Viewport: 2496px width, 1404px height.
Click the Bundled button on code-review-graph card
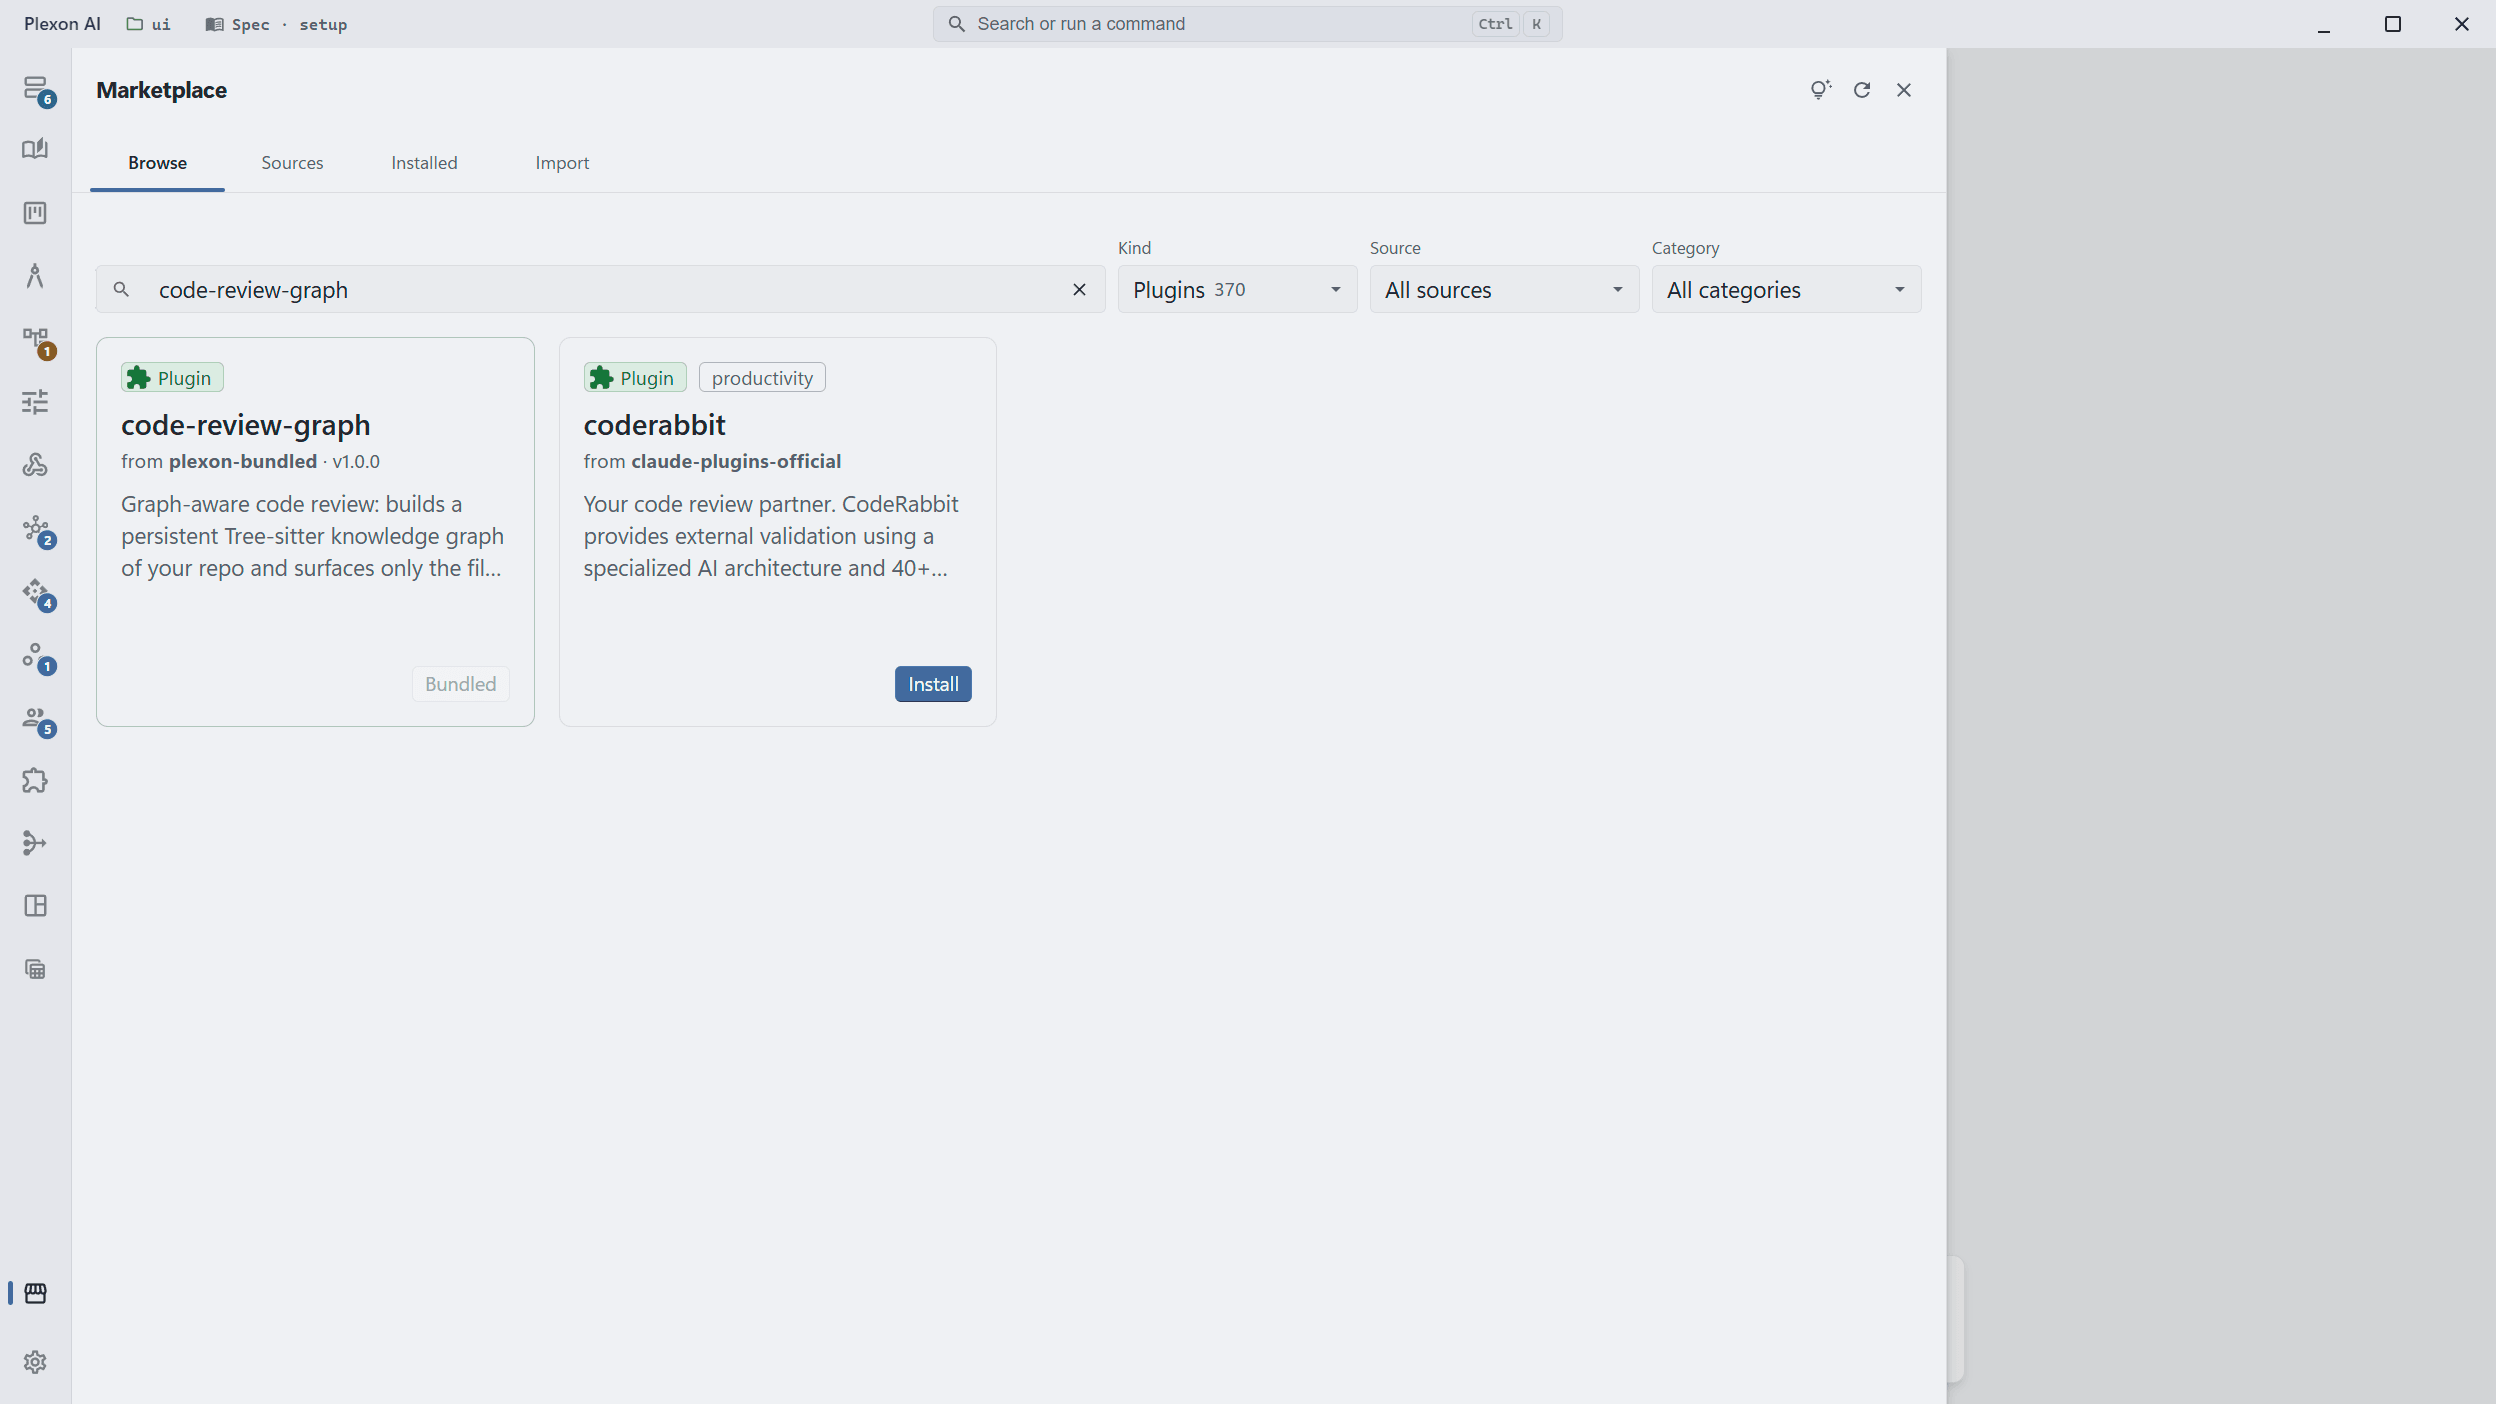(x=460, y=684)
